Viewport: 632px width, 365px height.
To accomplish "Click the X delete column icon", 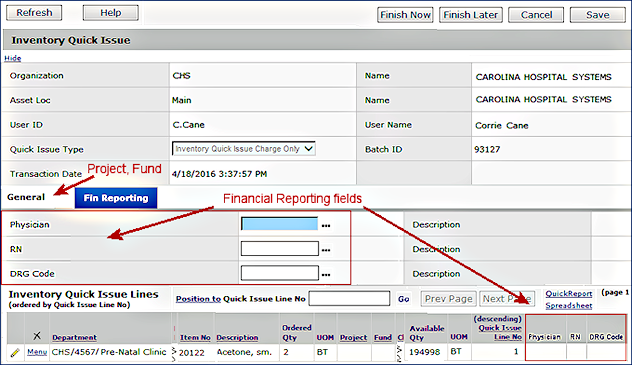I will (x=37, y=336).
